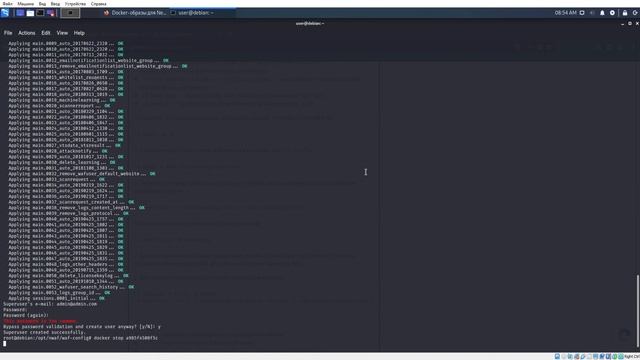
Task: Click the line 'main.0037_scanrequest_created_at'
Action: 71,202
